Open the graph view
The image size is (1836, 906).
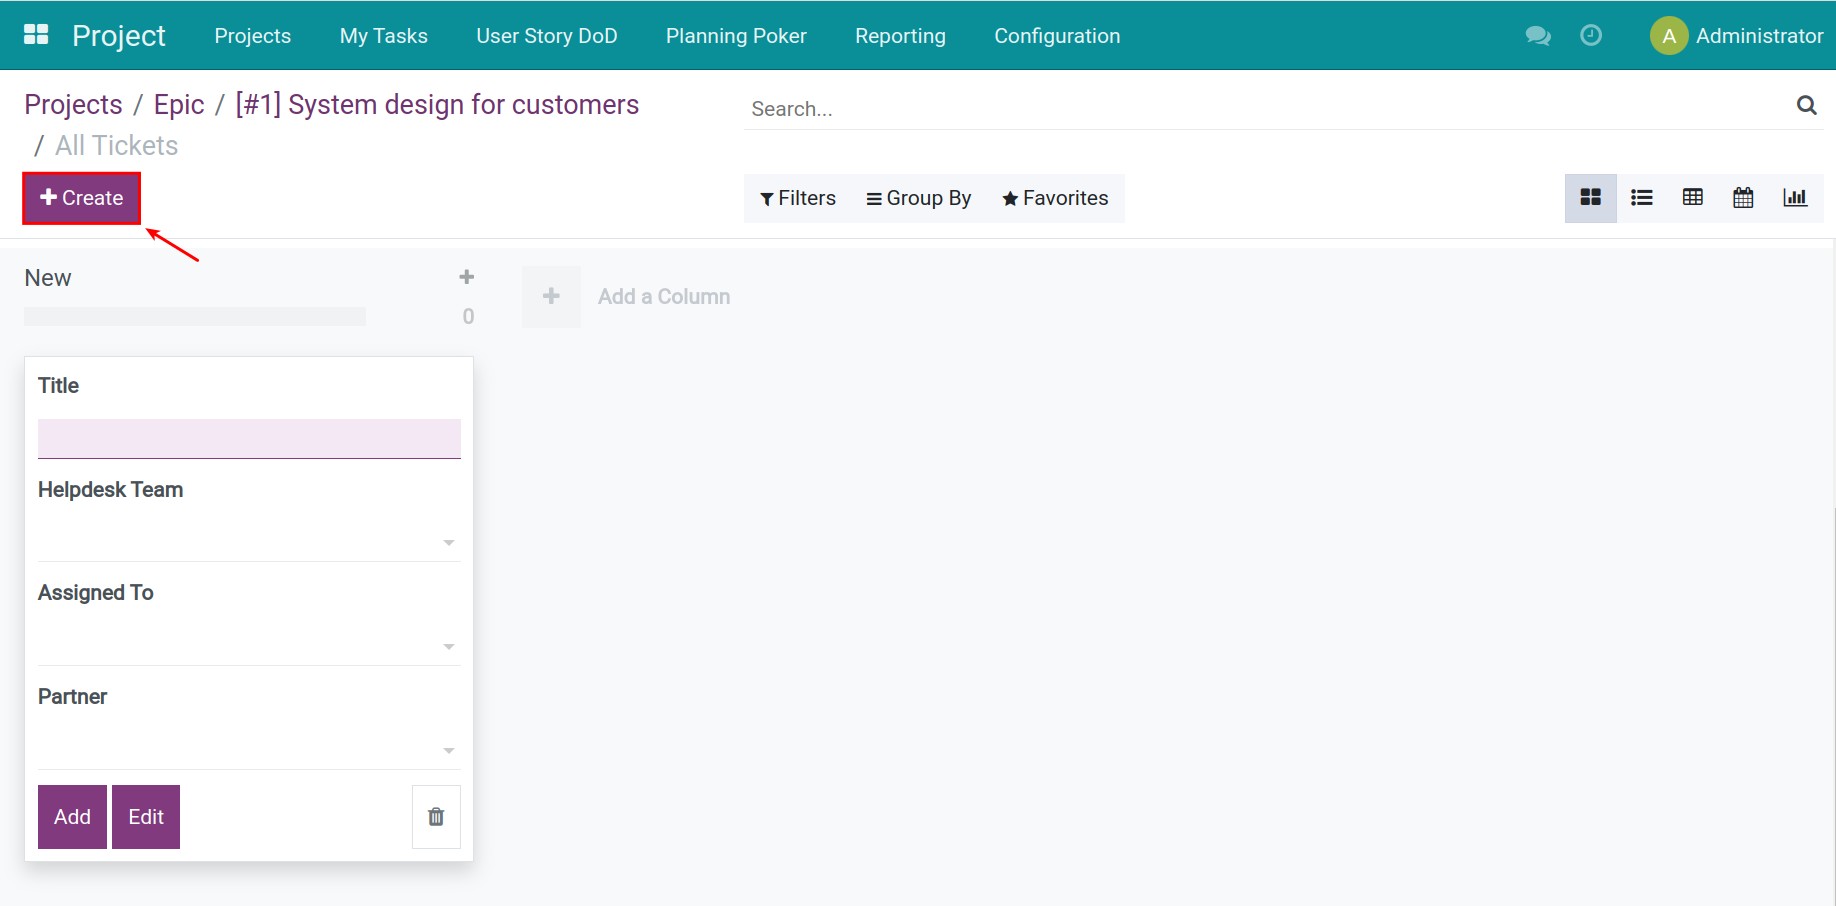[x=1794, y=197]
